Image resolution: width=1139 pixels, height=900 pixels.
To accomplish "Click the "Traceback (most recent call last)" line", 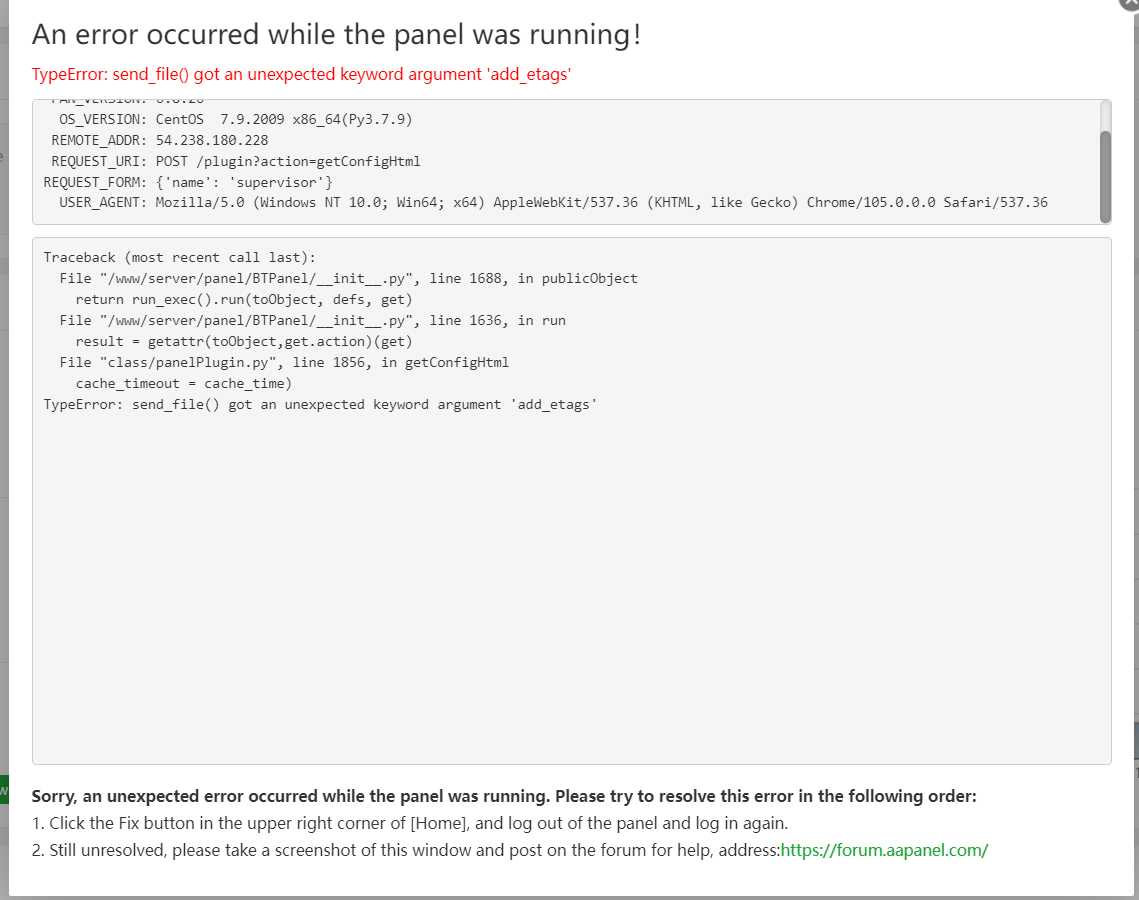I will [180, 257].
